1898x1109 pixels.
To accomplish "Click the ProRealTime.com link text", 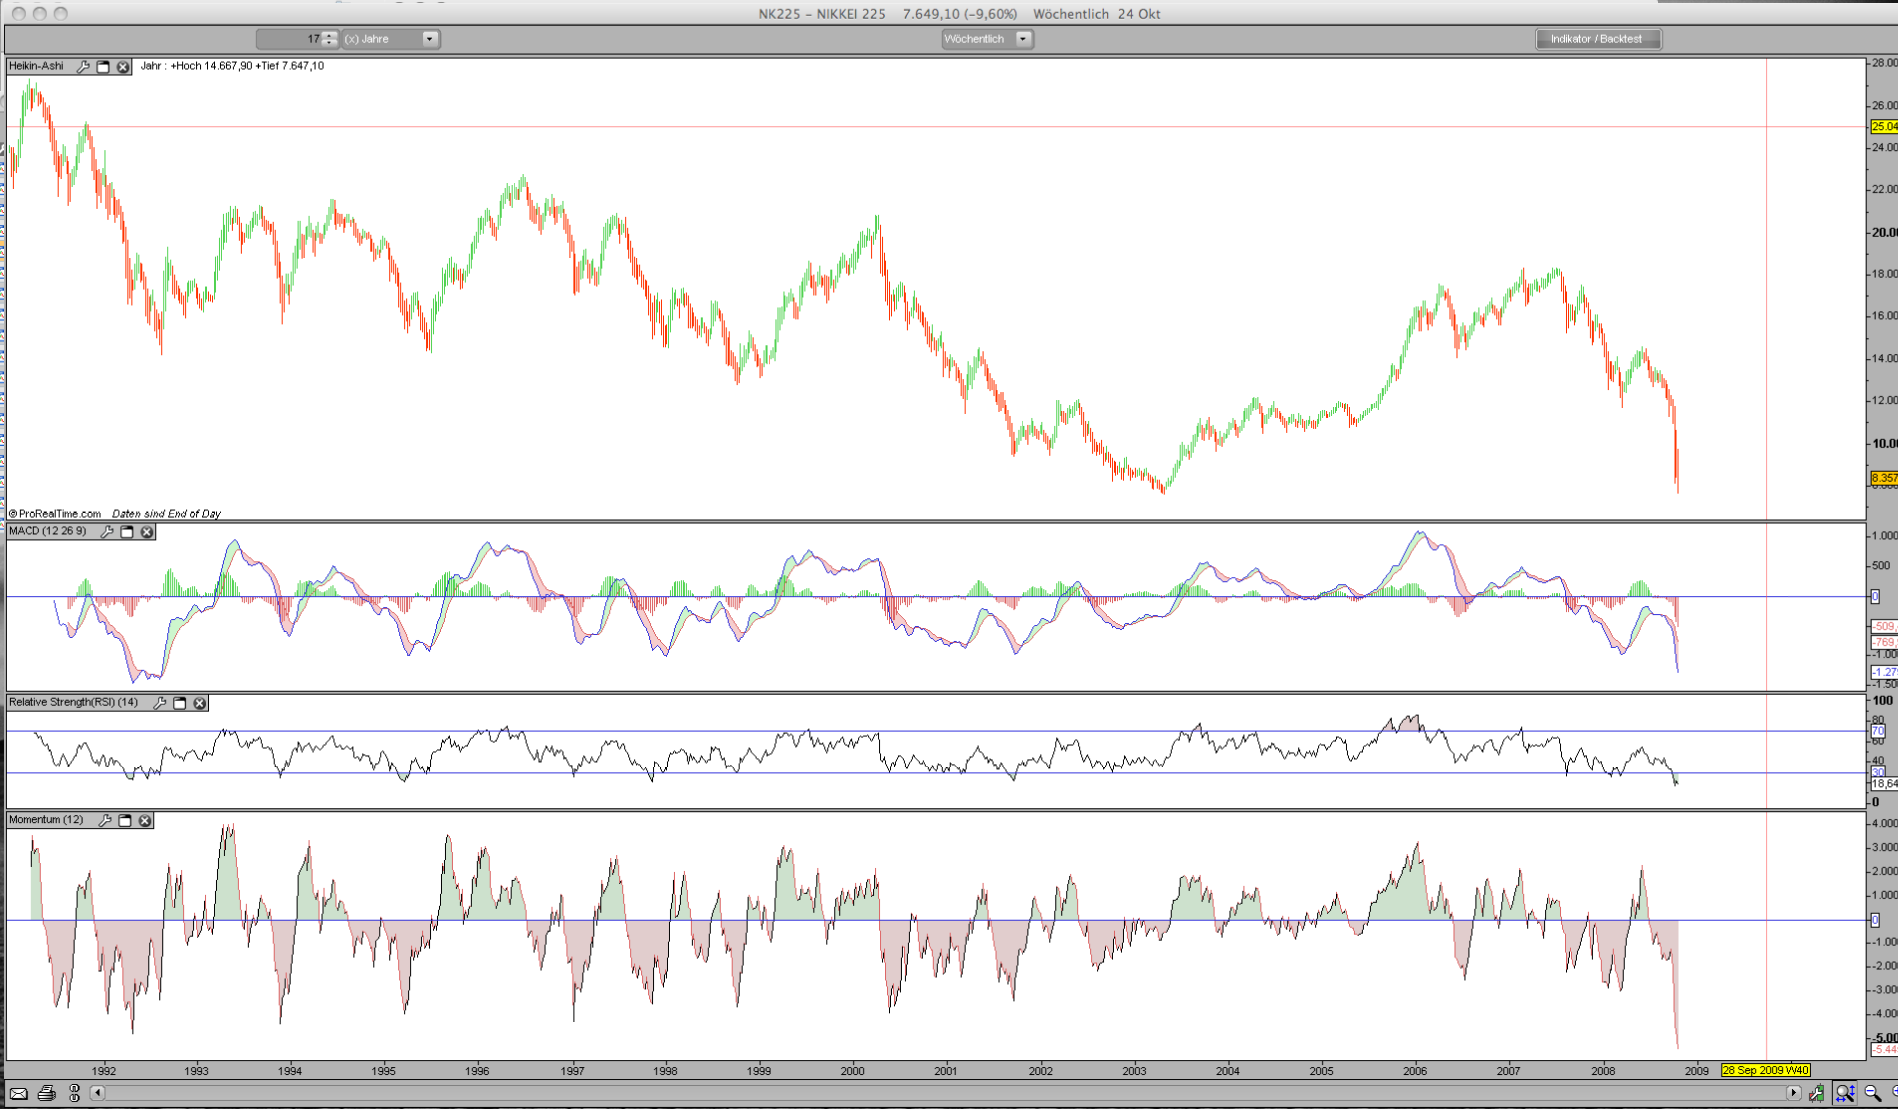I will point(59,514).
